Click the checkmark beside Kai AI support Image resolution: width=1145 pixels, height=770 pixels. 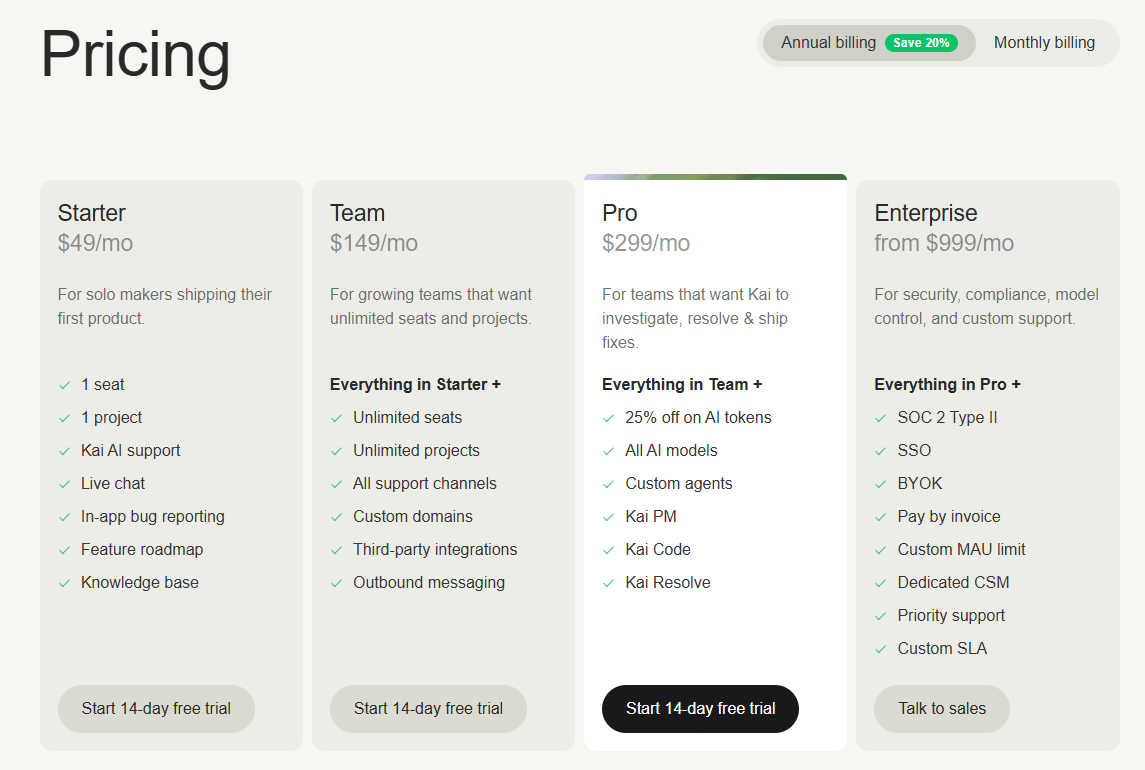click(x=64, y=451)
